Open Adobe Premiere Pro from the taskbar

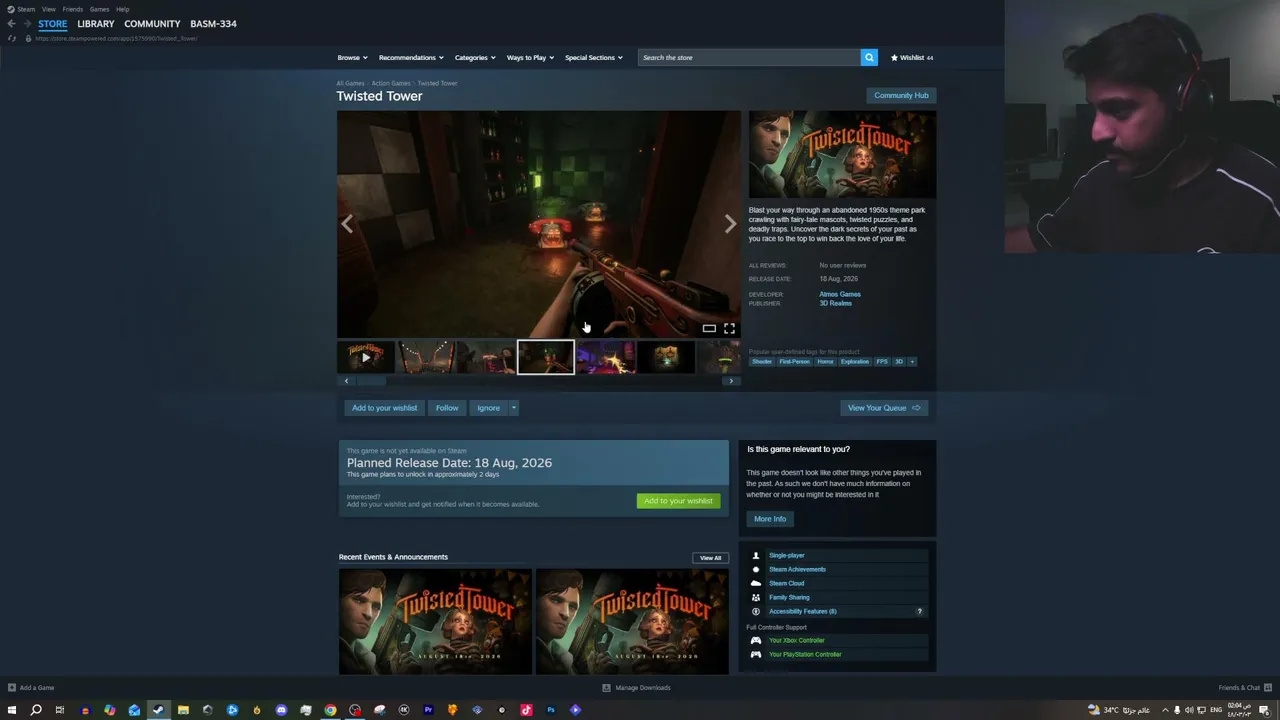coord(428,710)
